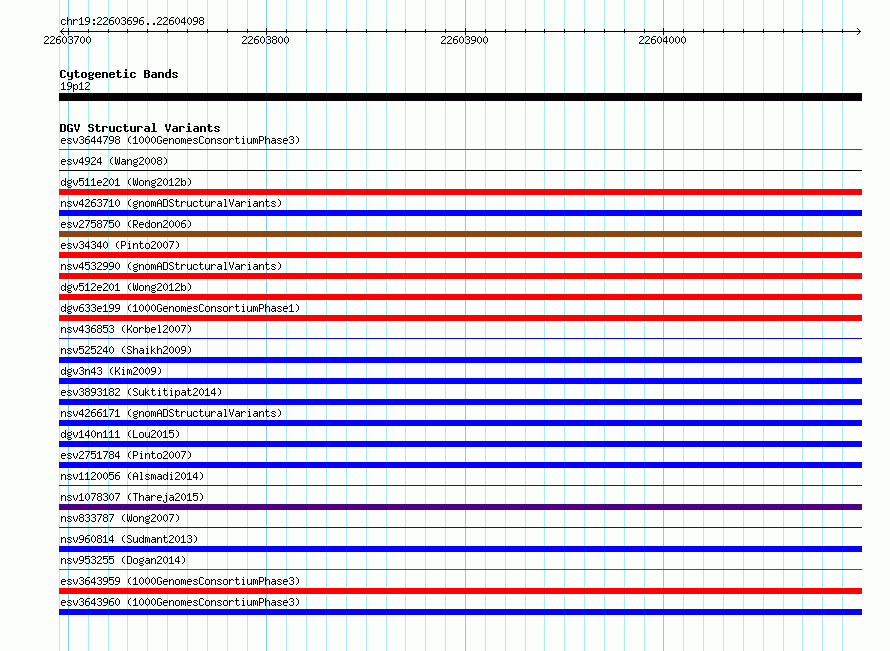Click the 22603700 ruler position label
890x651 pixels.
tap(68, 40)
